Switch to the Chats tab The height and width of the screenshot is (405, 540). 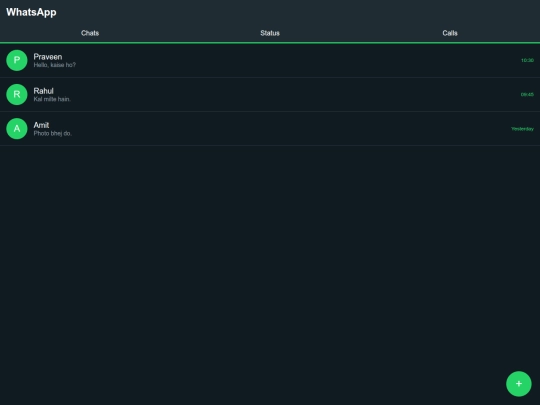(x=90, y=33)
